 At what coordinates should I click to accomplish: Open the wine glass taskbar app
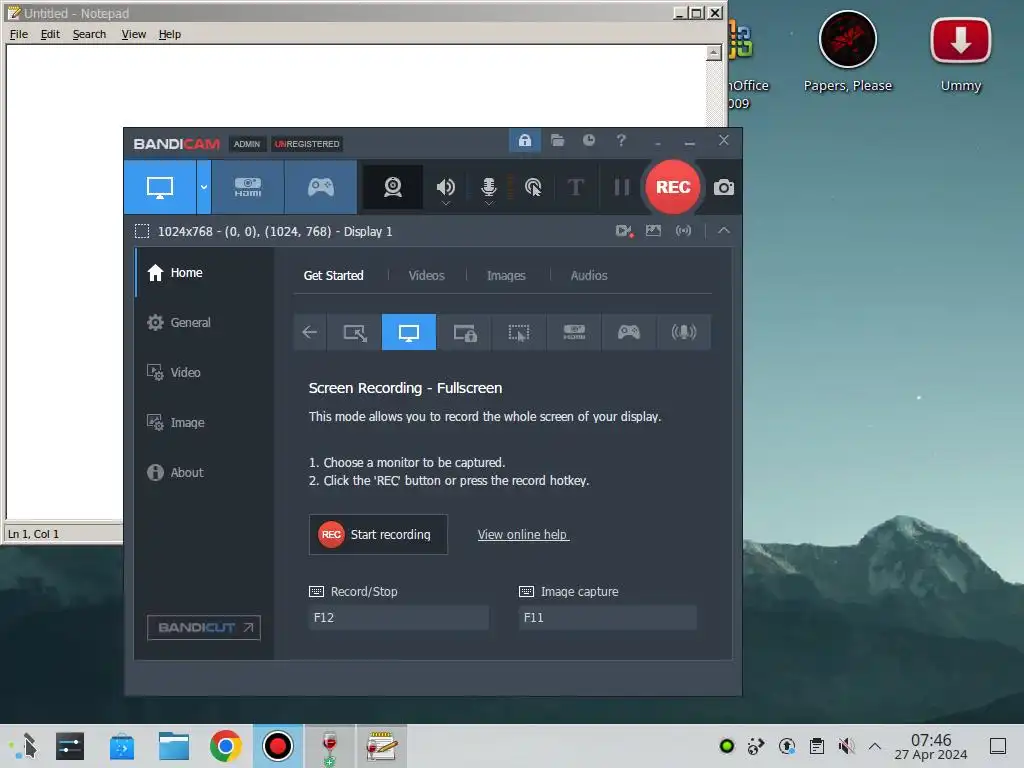(330, 746)
